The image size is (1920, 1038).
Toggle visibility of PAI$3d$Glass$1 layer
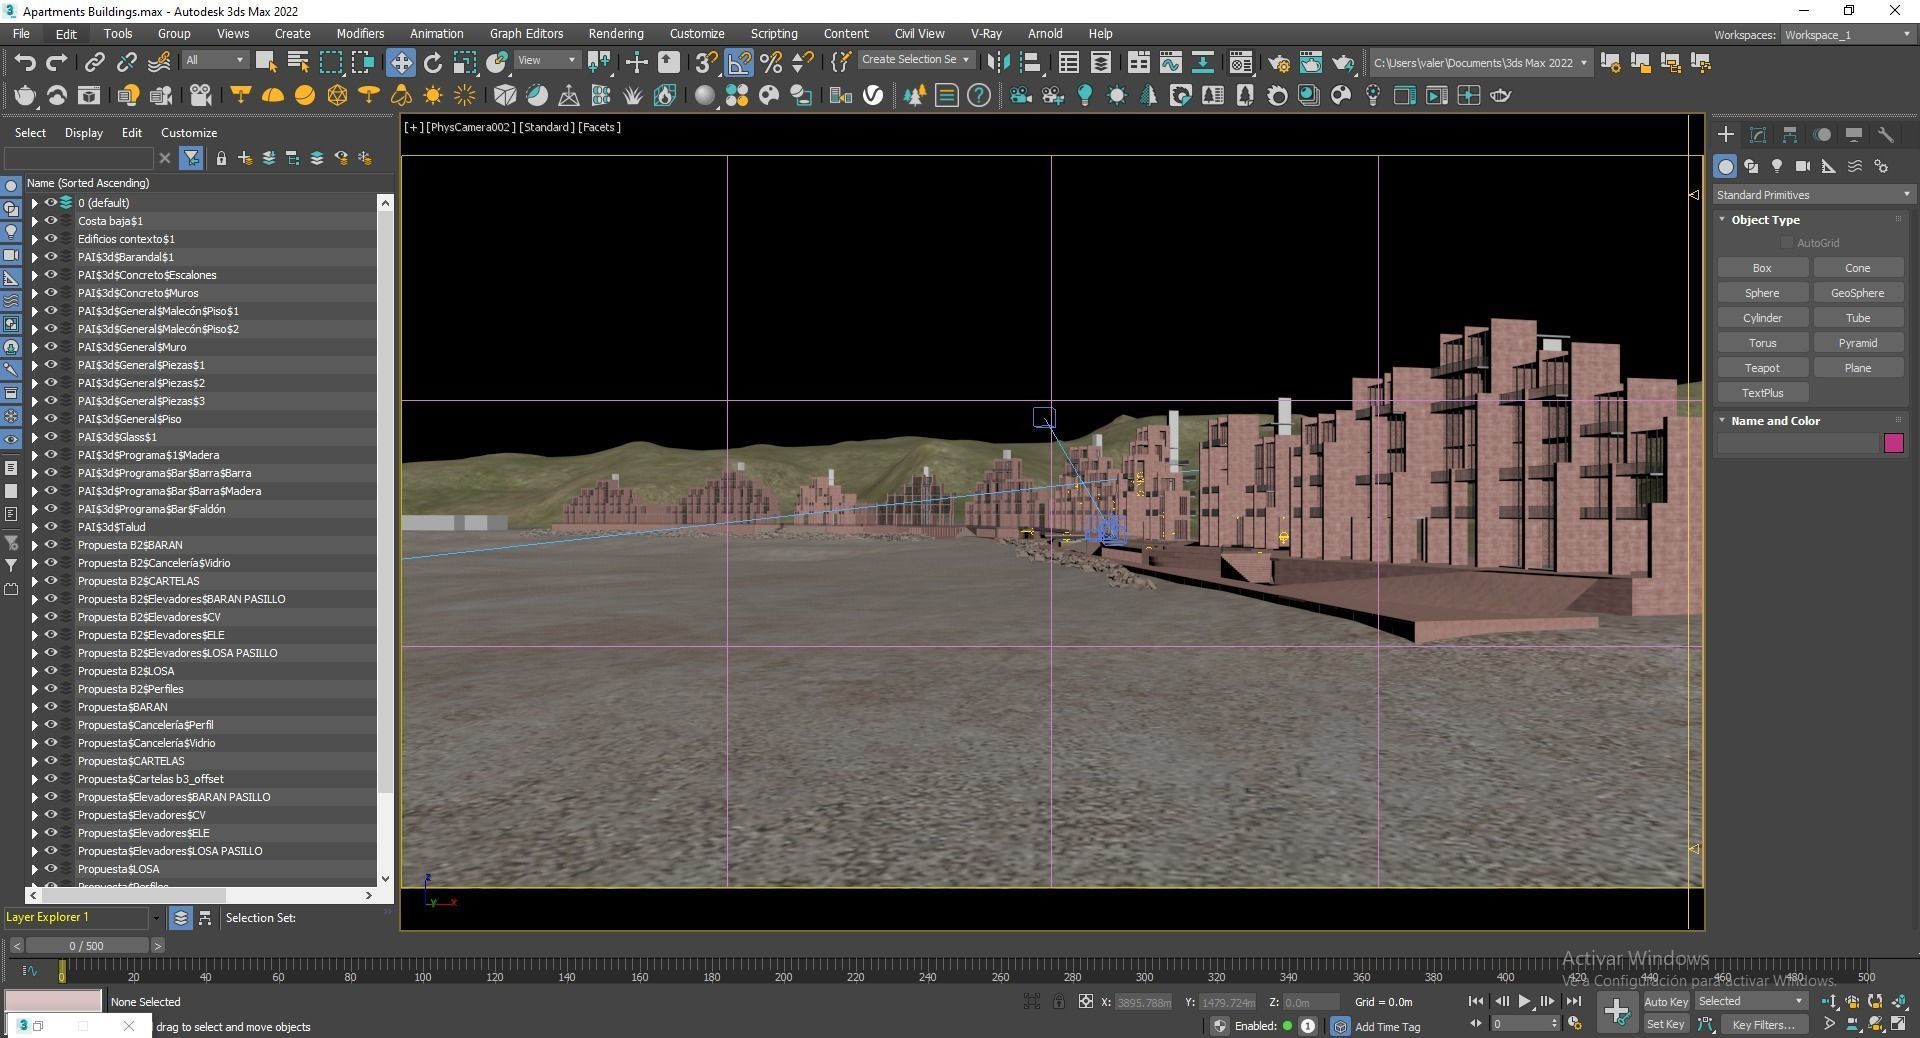coord(50,436)
